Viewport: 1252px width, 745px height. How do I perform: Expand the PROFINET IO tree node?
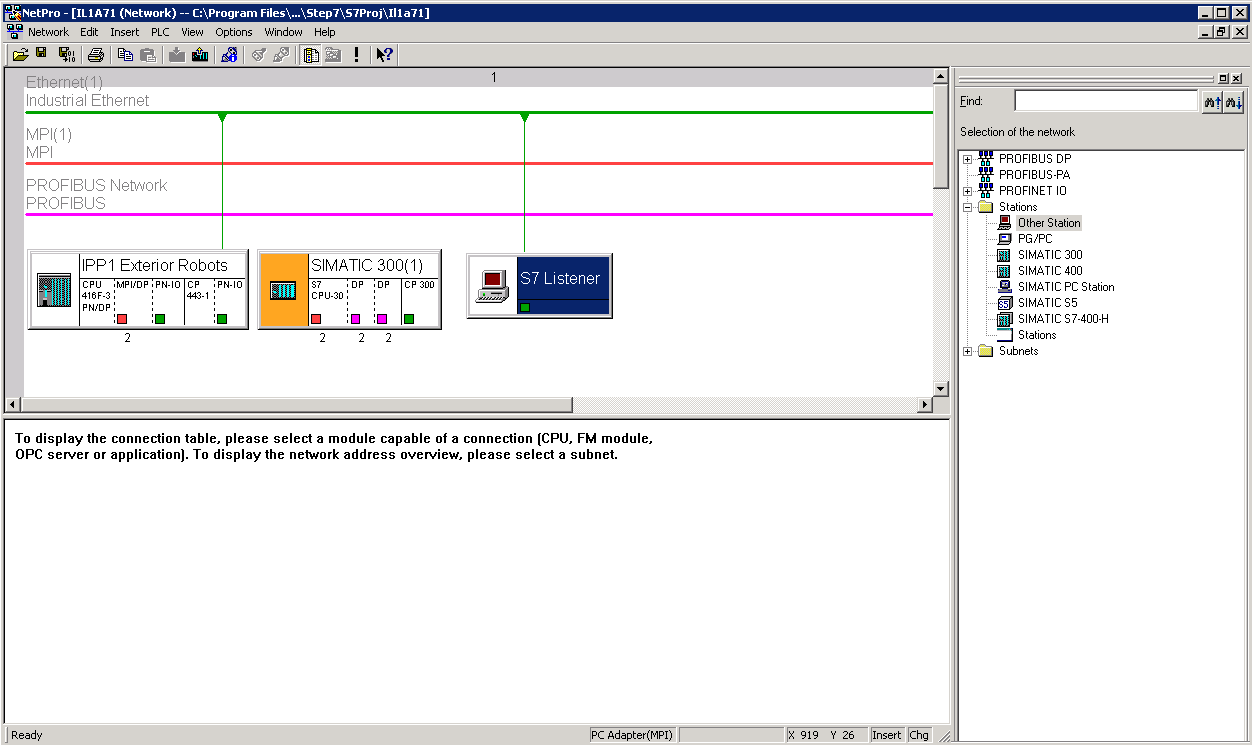click(967, 191)
